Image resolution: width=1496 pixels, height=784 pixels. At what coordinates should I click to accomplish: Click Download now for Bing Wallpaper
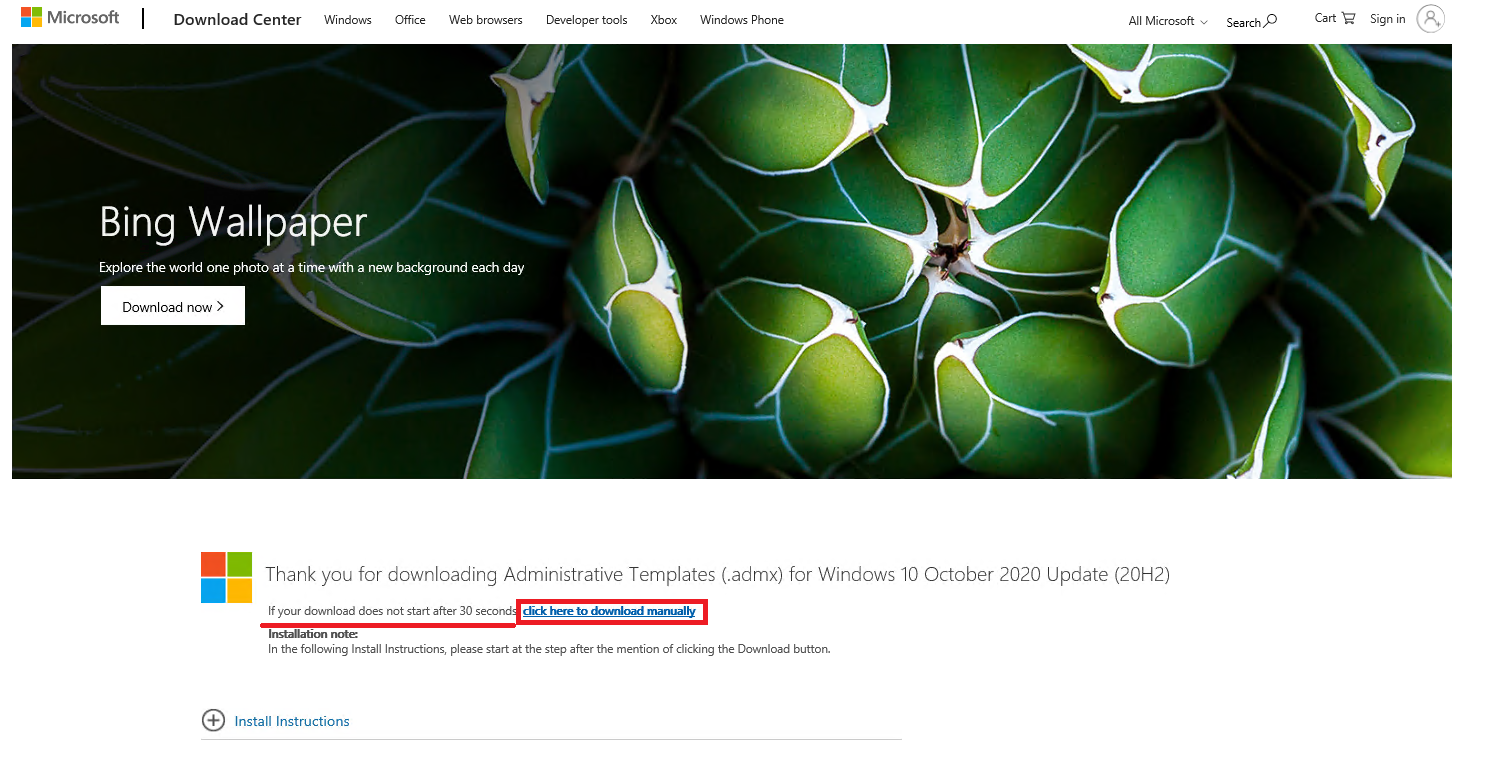click(173, 306)
